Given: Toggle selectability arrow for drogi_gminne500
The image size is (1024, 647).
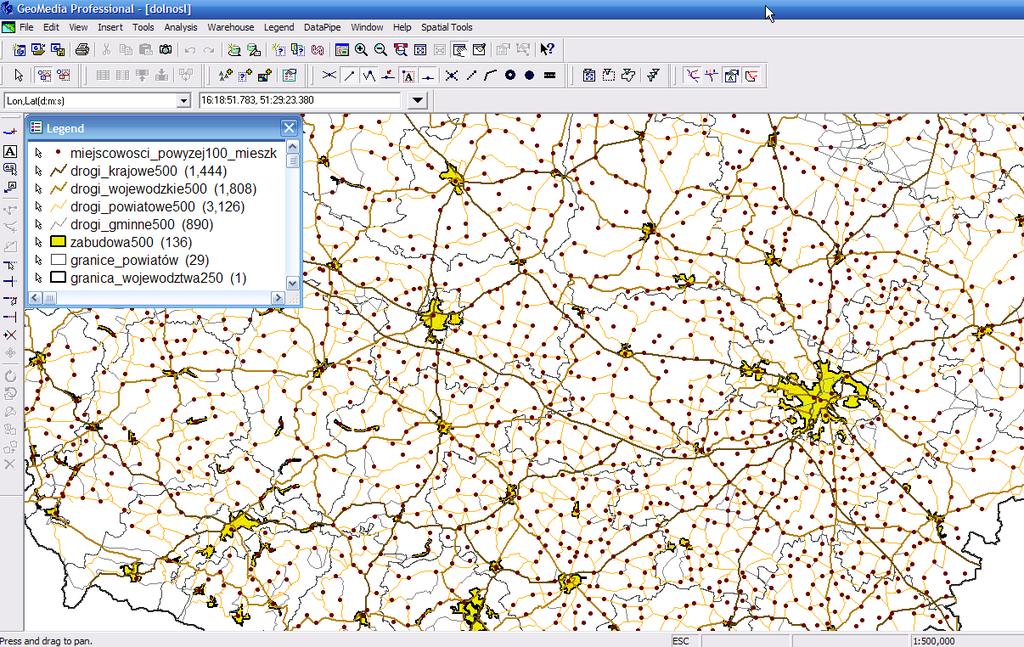Looking at the screenshot, I should point(39,225).
